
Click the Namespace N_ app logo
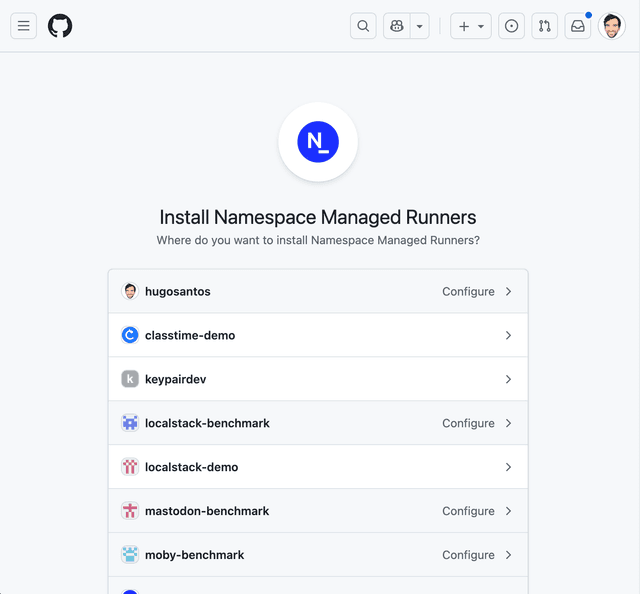tap(318, 142)
